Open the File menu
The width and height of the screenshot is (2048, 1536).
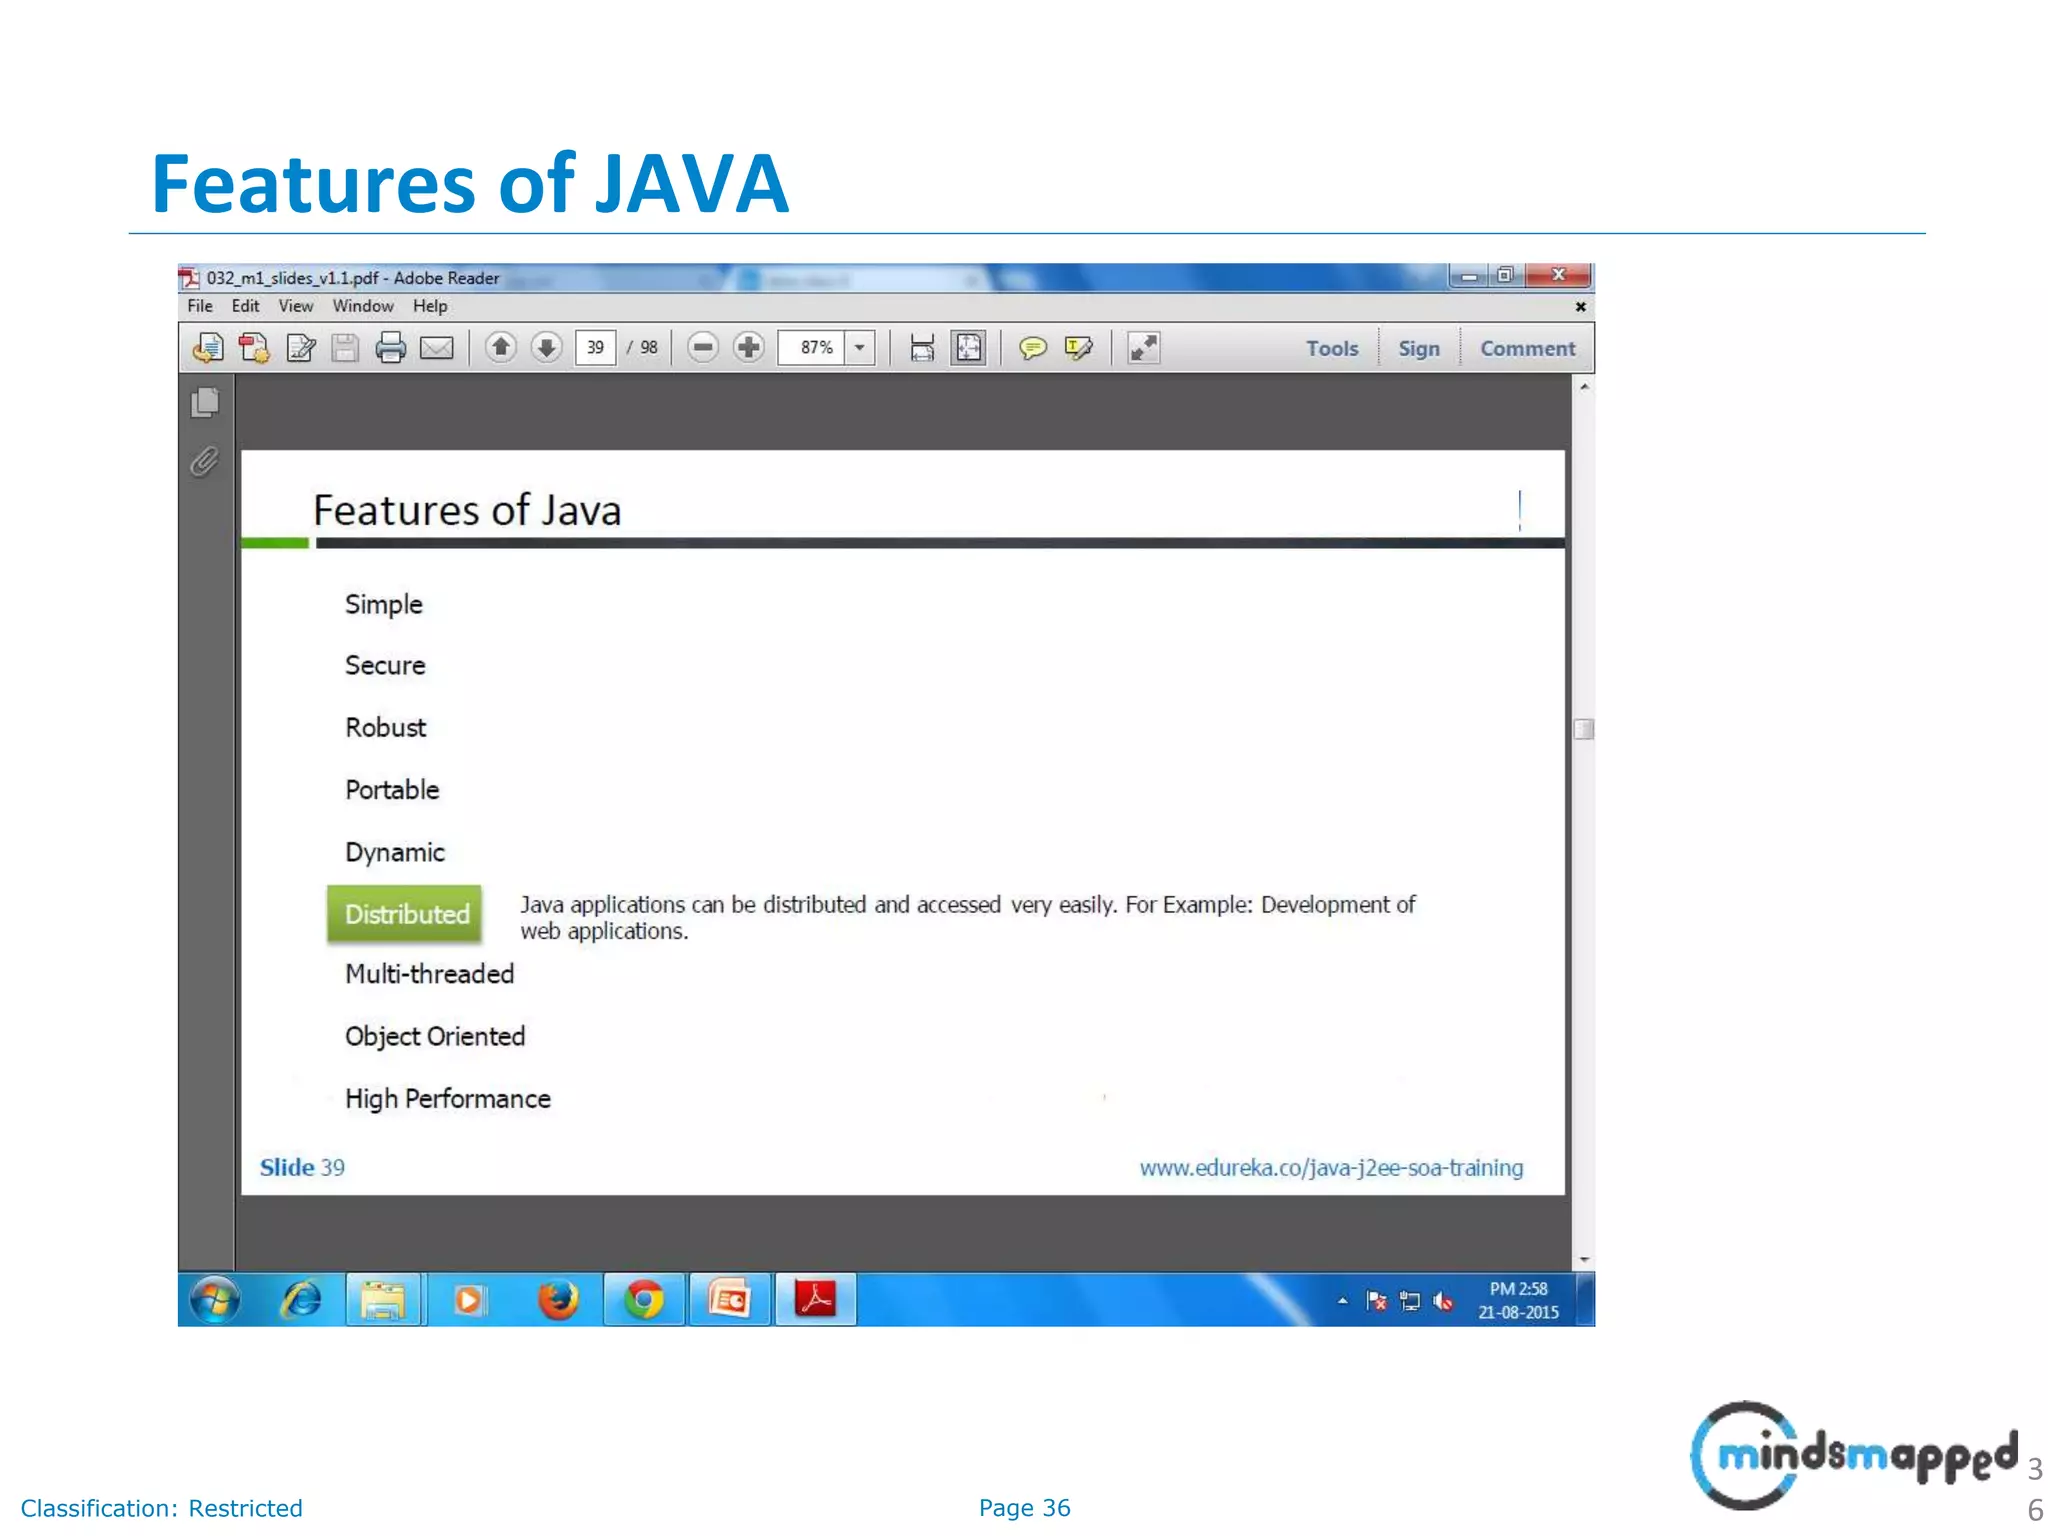200,306
